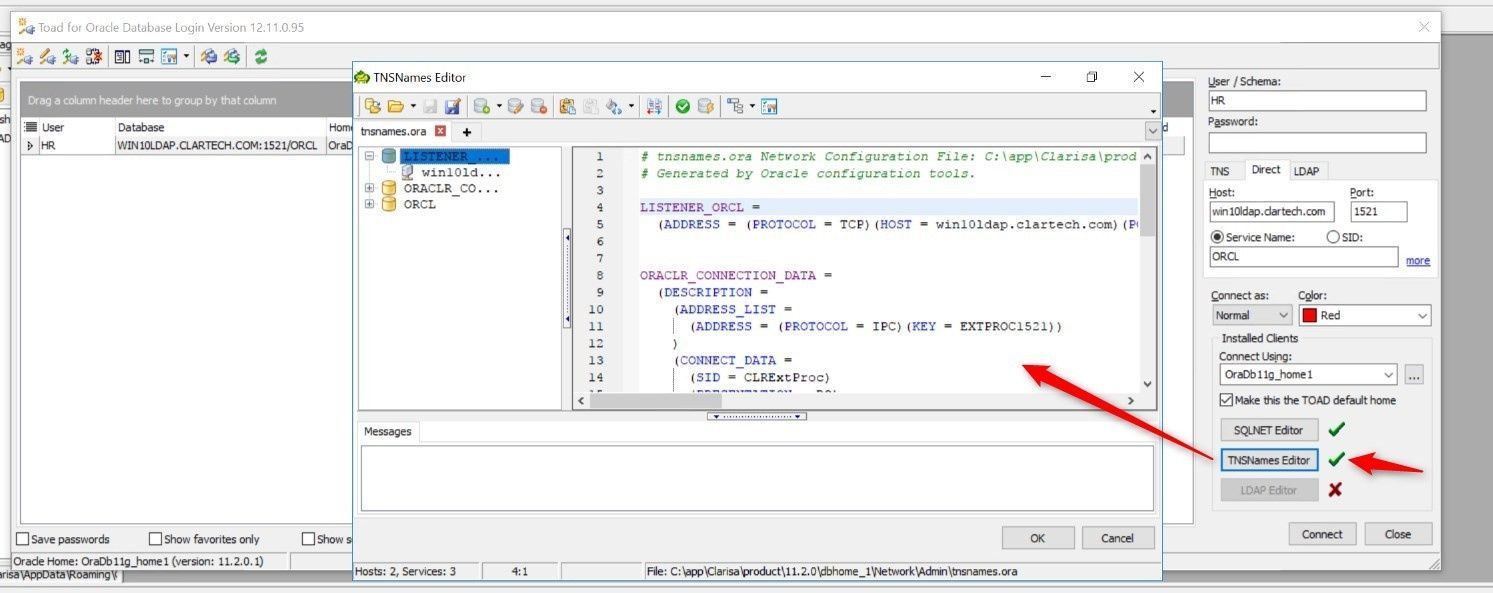The width and height of the screenshot is (1493, 593).
Task: Click the delete connections red-X icon
Action: 94,57
